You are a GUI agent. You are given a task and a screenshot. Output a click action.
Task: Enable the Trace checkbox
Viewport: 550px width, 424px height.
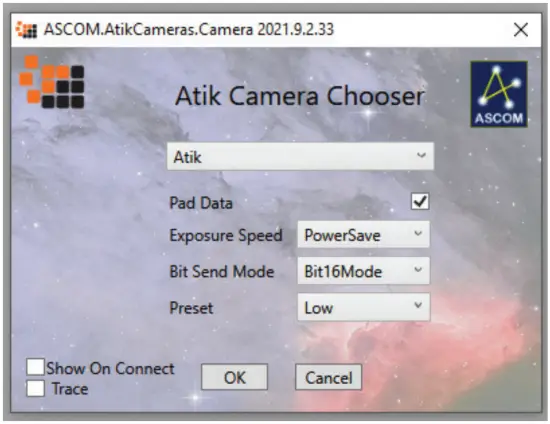tap(35, 388)
